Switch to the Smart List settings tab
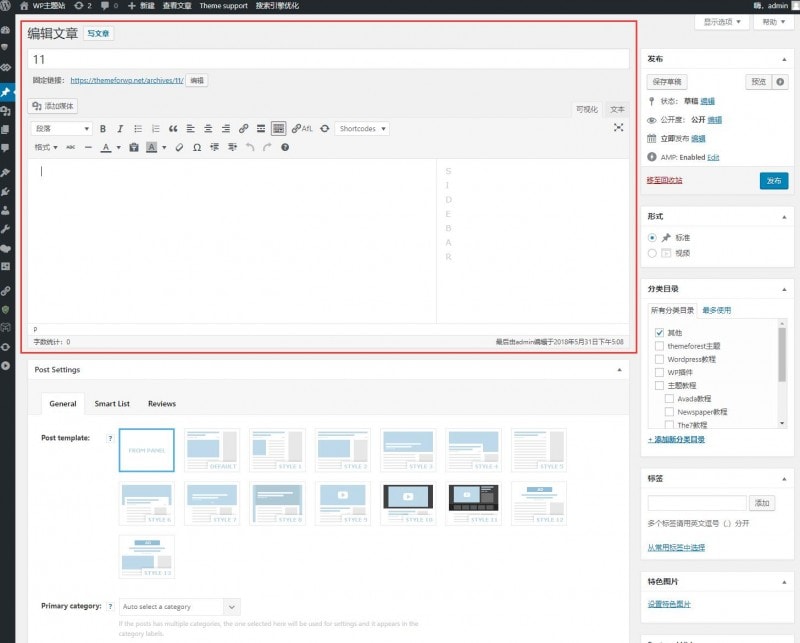 (x=112, y=404)
